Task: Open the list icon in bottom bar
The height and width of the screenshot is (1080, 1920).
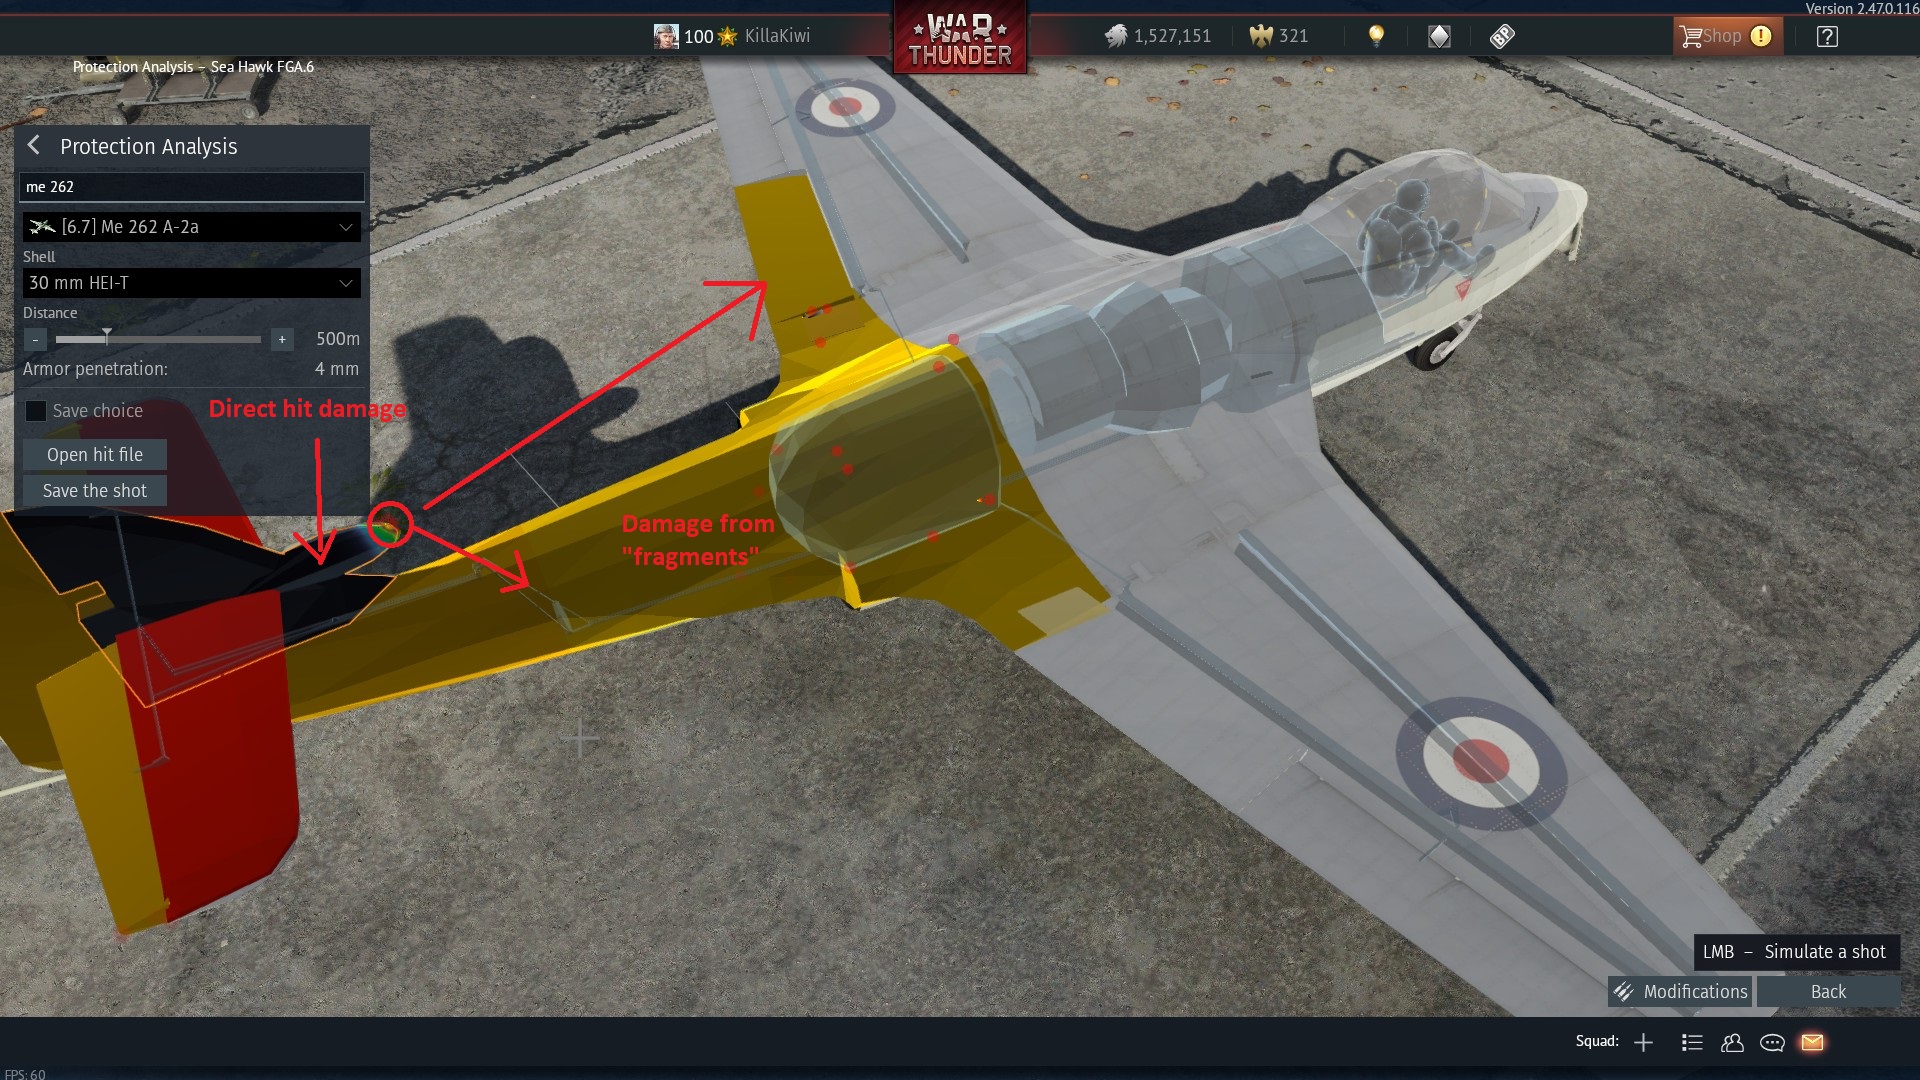Action: (1692, 1043)
